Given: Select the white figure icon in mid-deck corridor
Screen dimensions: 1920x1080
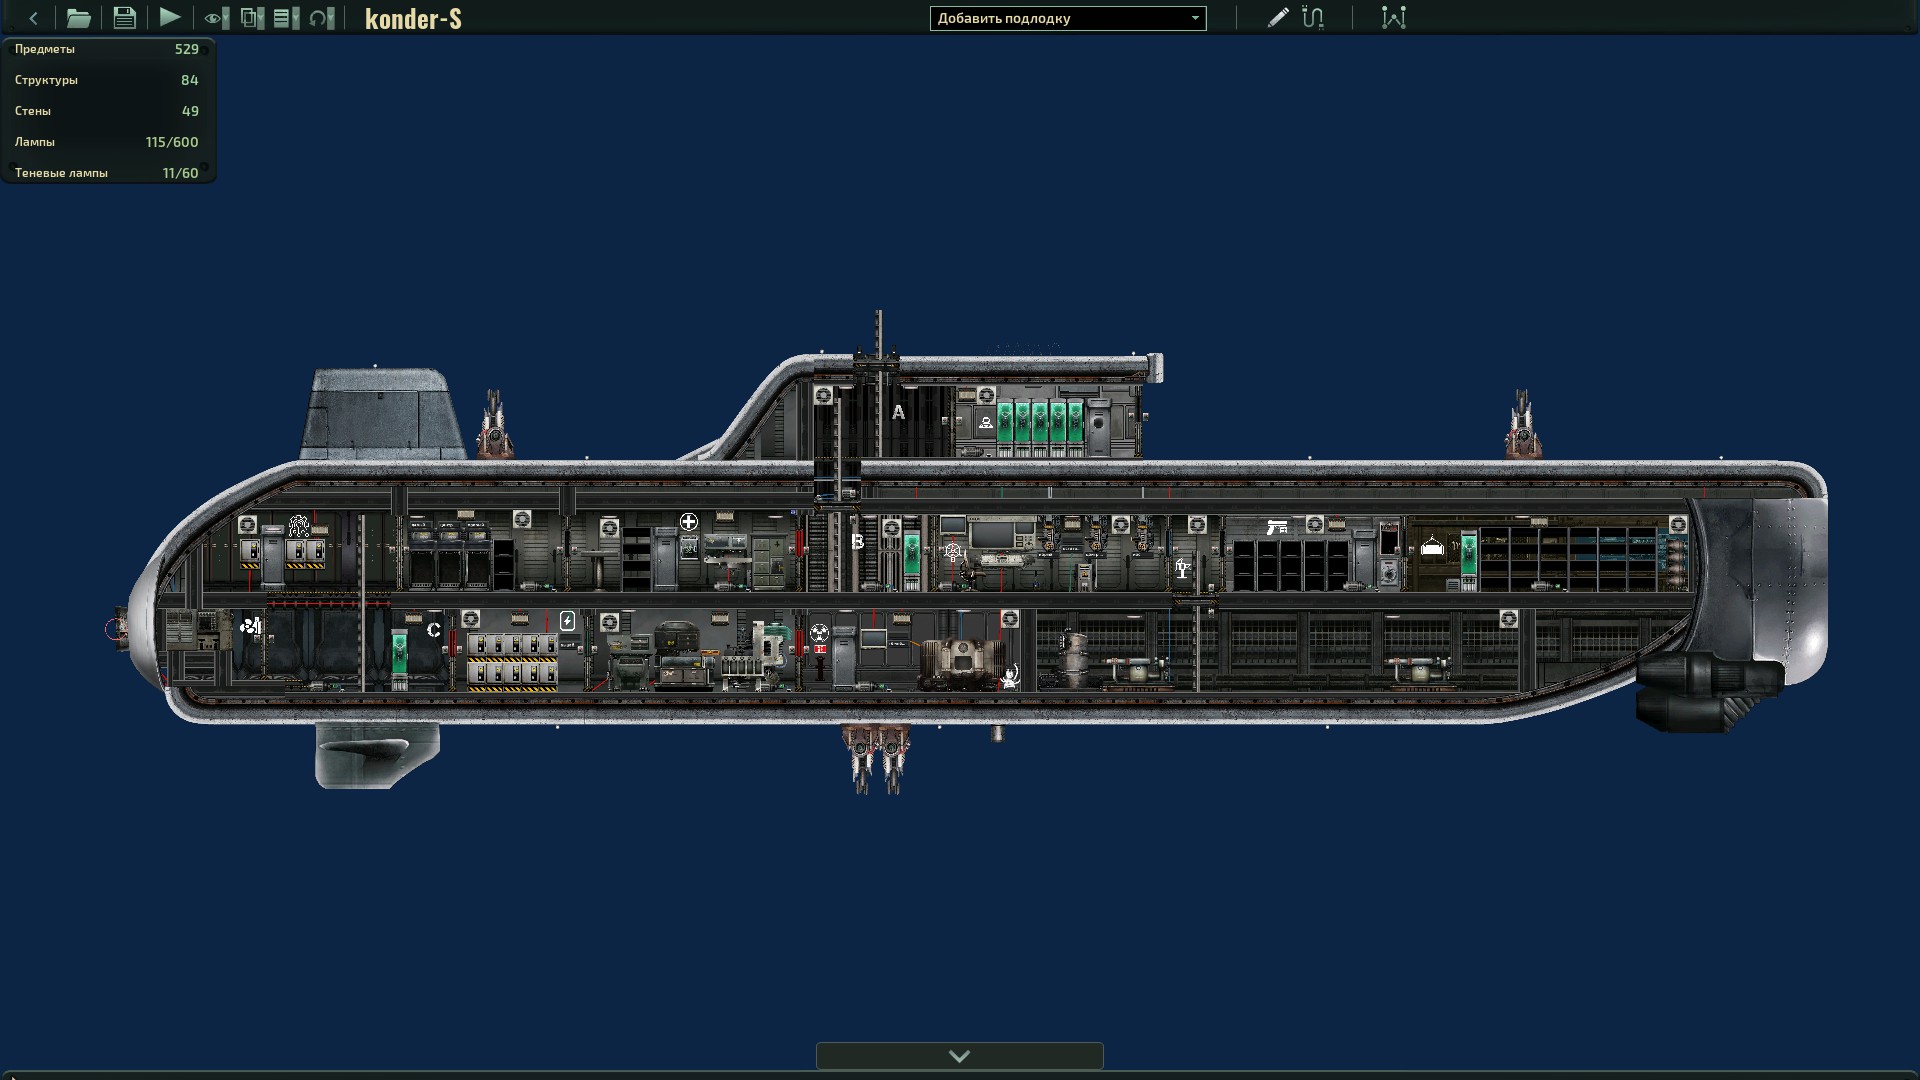Looking at the screenshot, I should point(1183,569).
